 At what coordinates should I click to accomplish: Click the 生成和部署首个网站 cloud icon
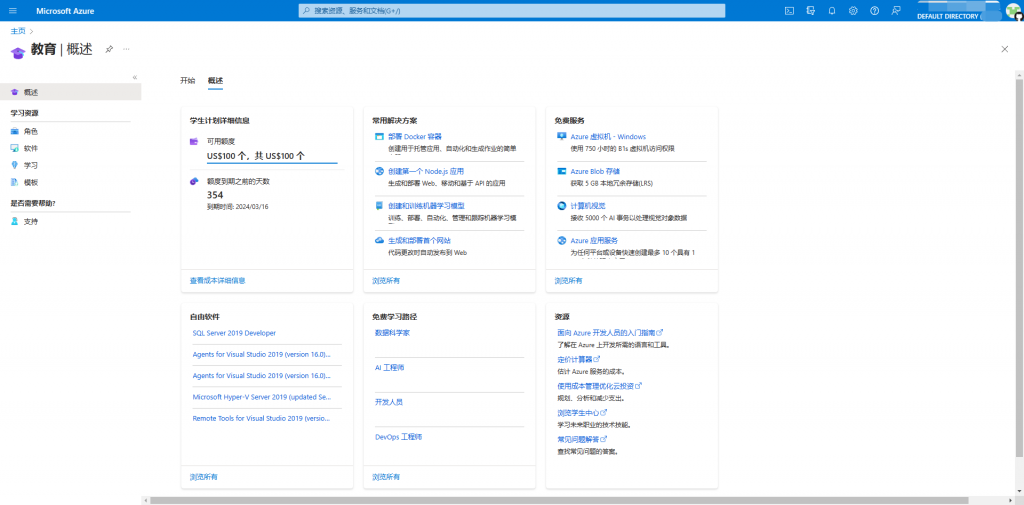(x=379, y=240)
